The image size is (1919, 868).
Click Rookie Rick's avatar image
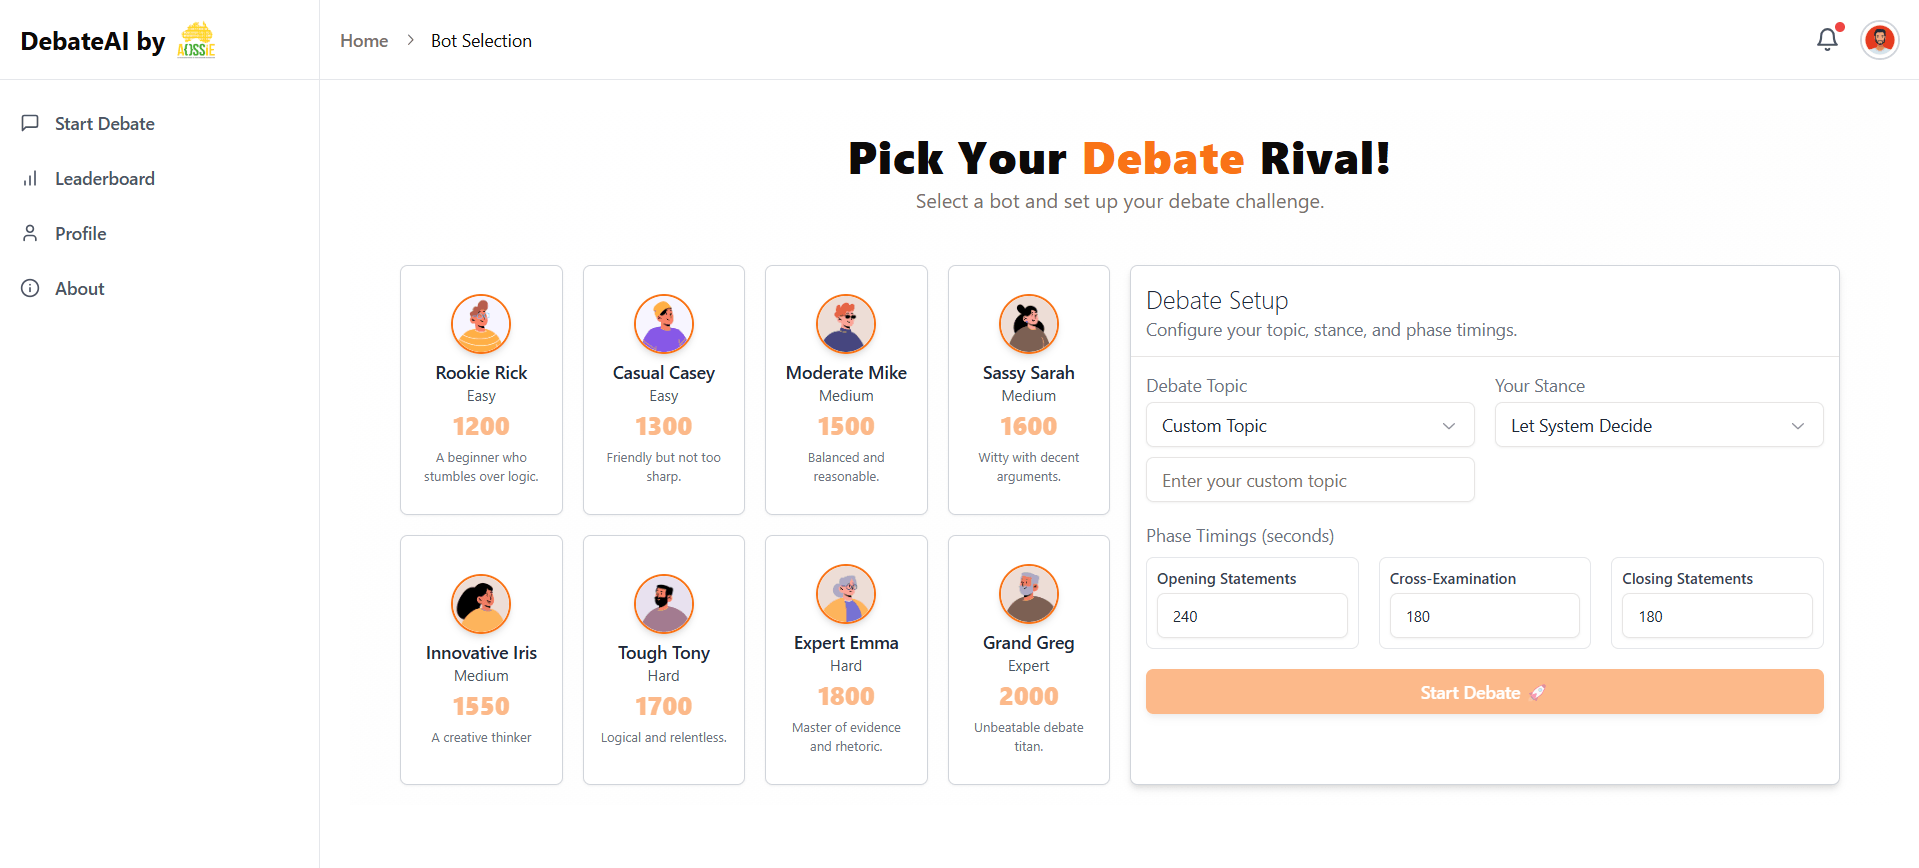[480, 324]
